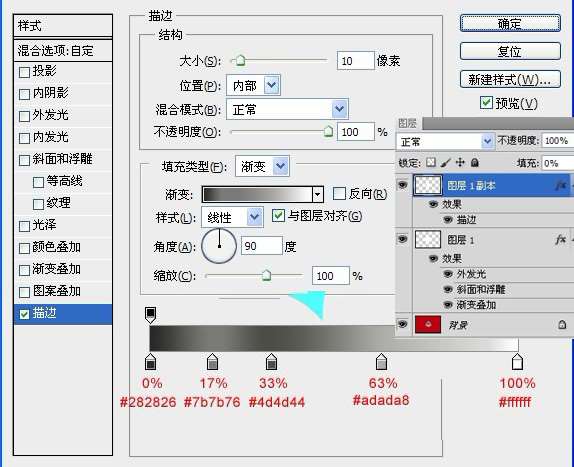Hide the 外发光 effect eye icon
The width and height of the screenshot is (574, 467).
[x=448, y=273]
